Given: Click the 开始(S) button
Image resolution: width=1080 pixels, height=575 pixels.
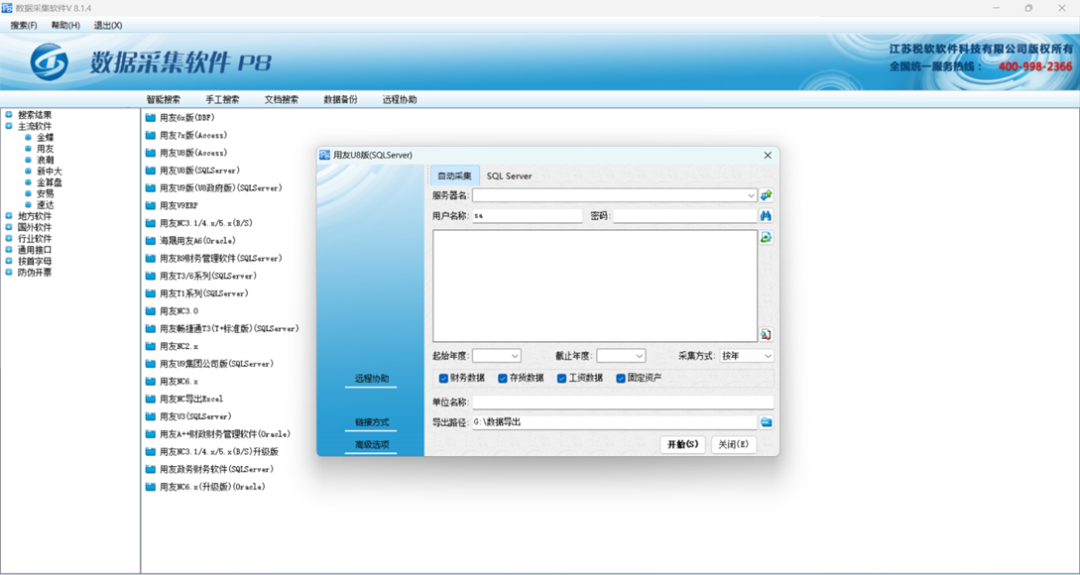Looking at the screenshot, I should click(x=683, y=445).
